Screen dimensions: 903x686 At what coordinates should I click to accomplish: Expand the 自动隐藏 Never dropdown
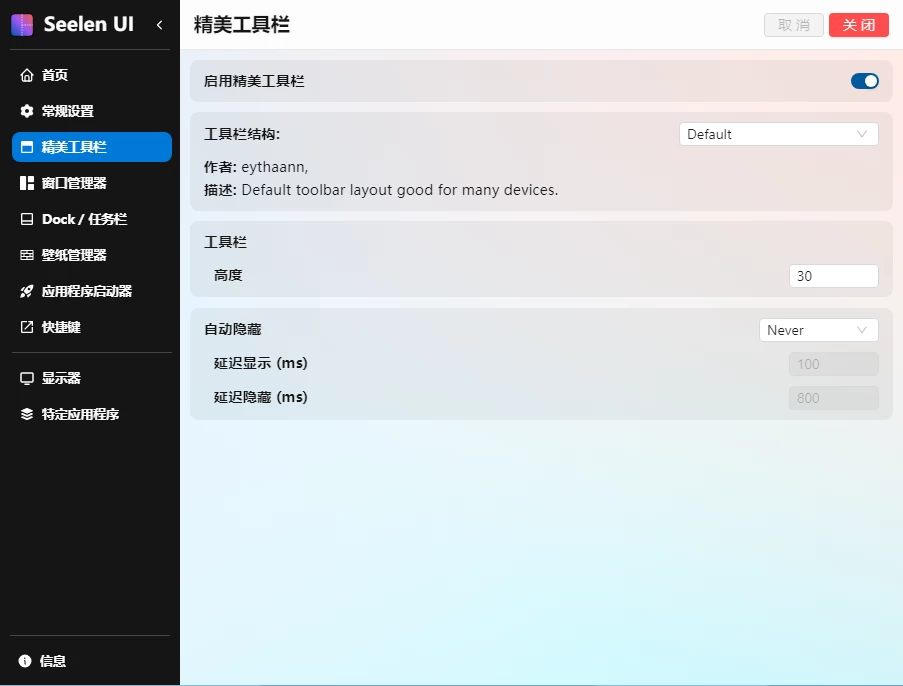tap(818, 330)
